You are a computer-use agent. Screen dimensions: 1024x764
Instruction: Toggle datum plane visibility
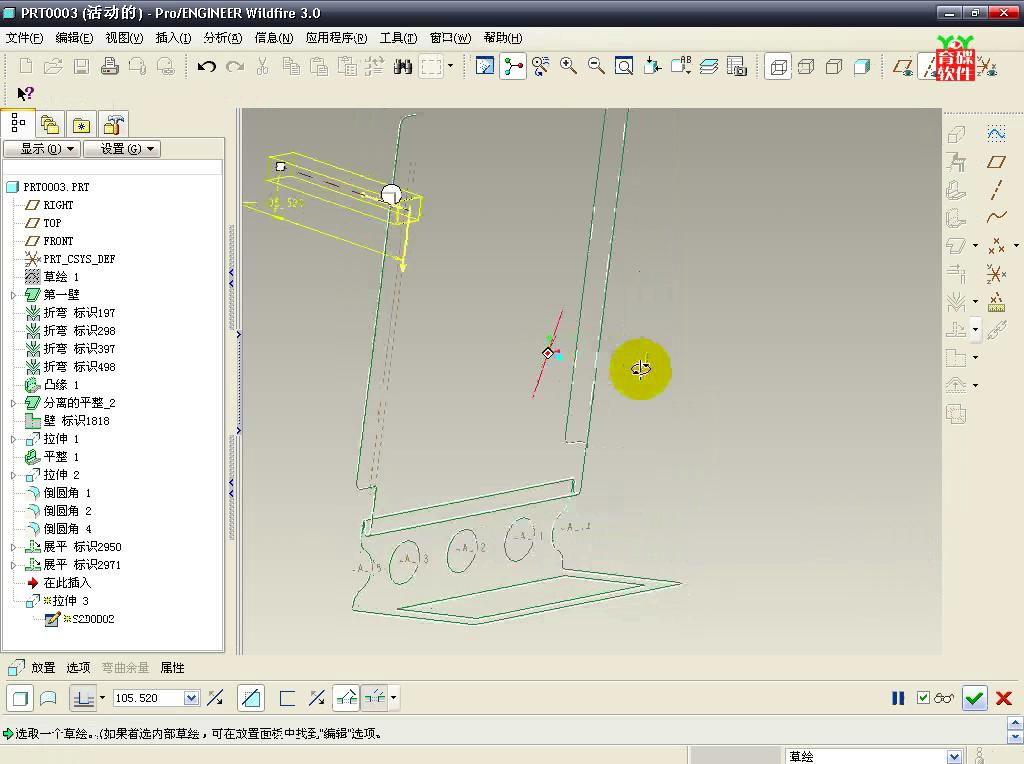(903, 66)
